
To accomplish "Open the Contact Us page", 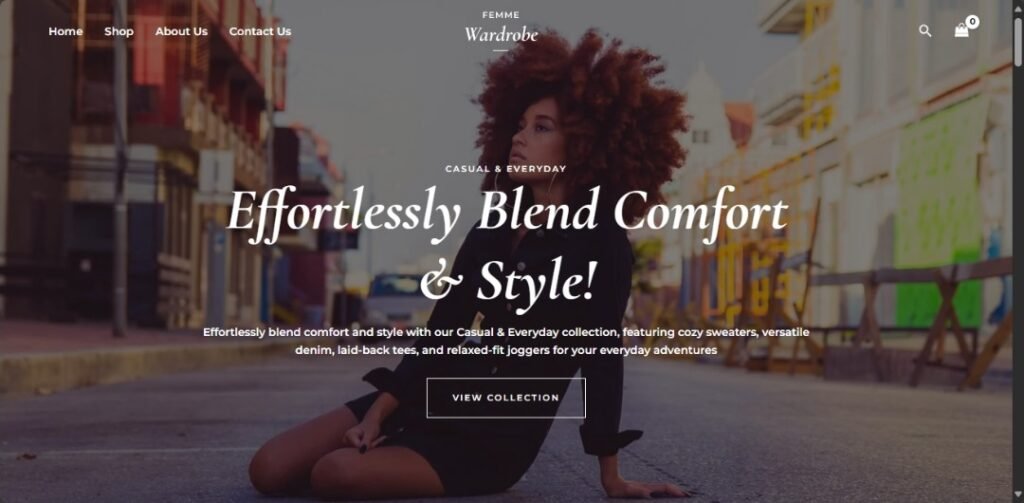I will pyautogui.click(x=260, y=31).
